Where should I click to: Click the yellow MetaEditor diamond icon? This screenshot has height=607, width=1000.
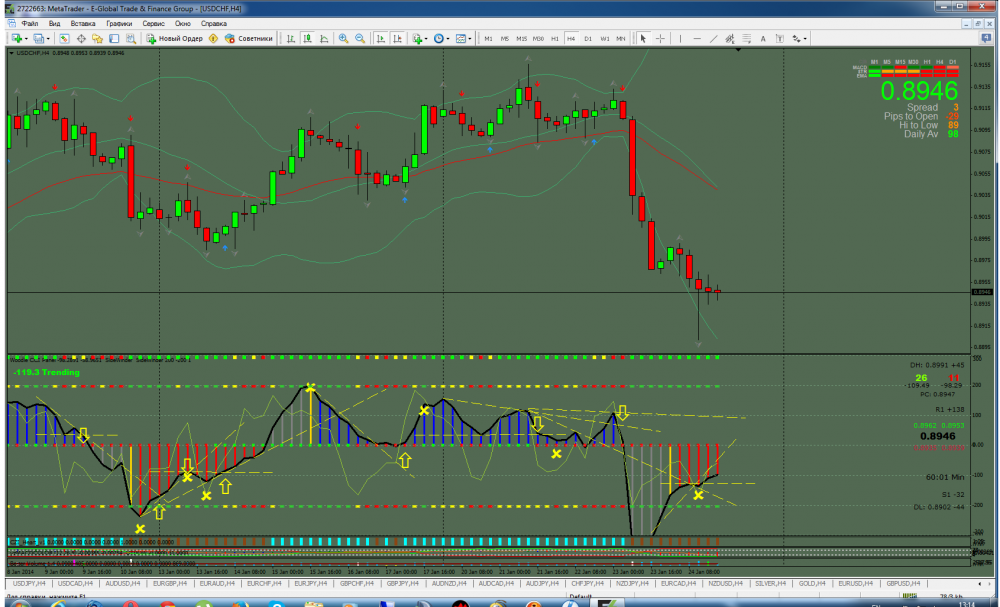[213, 38]
